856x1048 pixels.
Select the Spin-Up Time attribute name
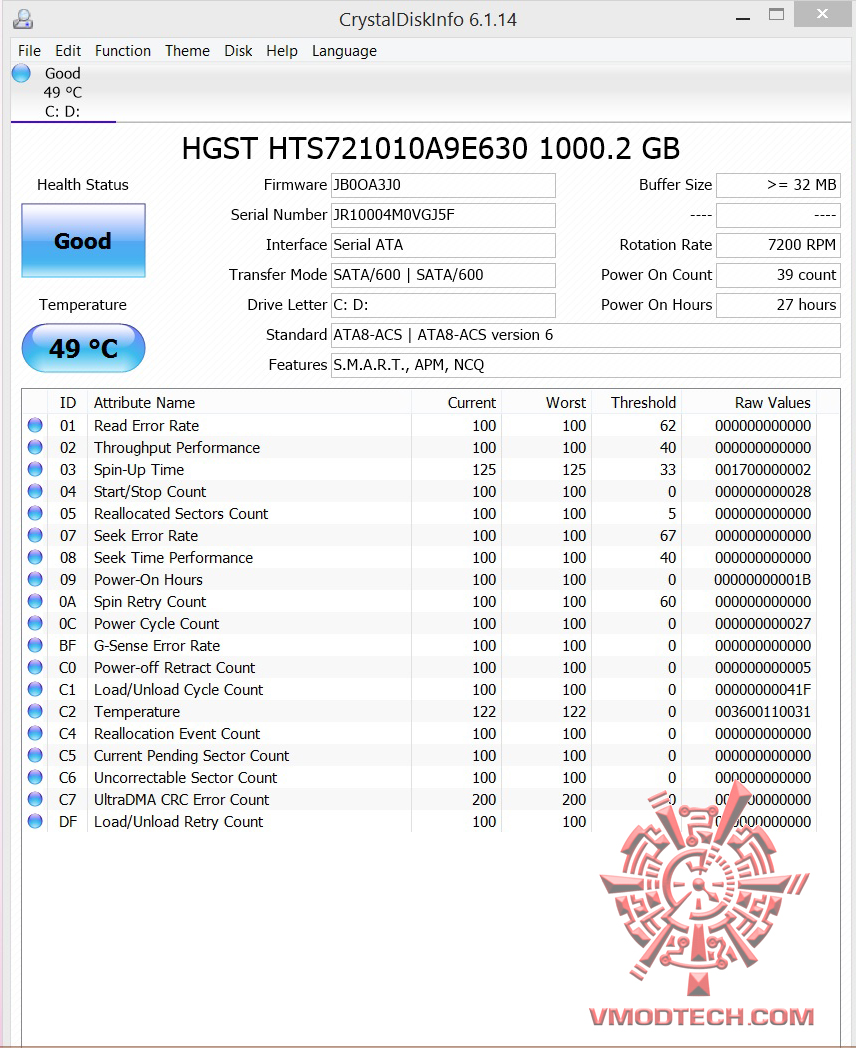click(x=139, y=470)
